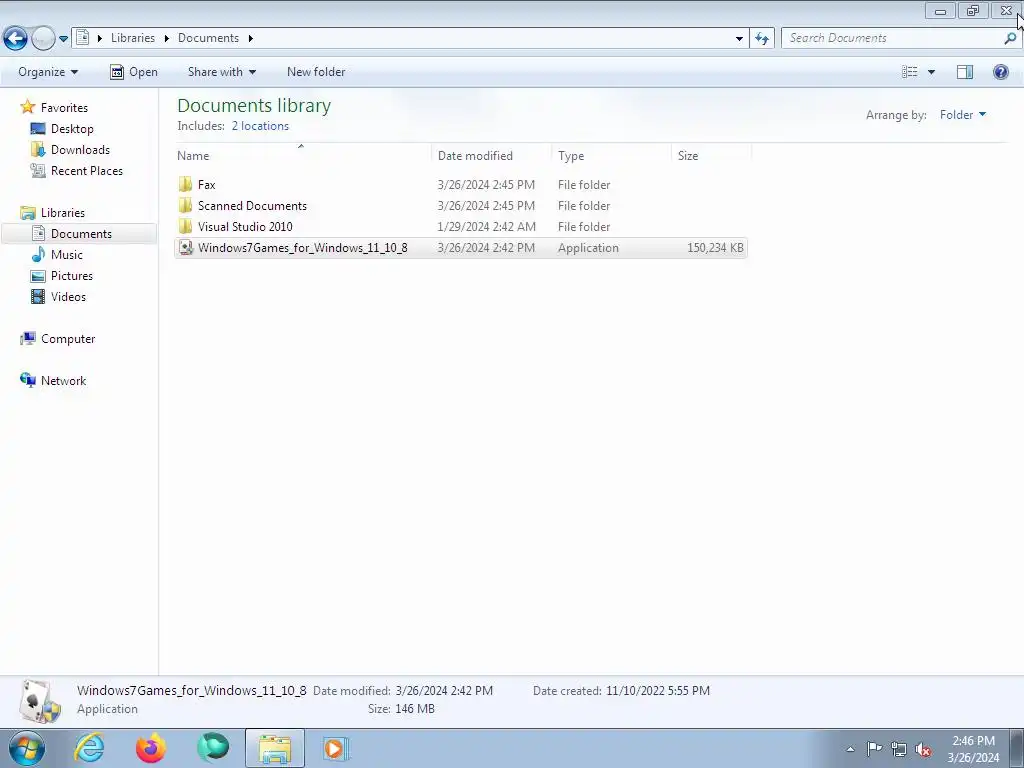Click Date modified value in details pane

(444, 690)
